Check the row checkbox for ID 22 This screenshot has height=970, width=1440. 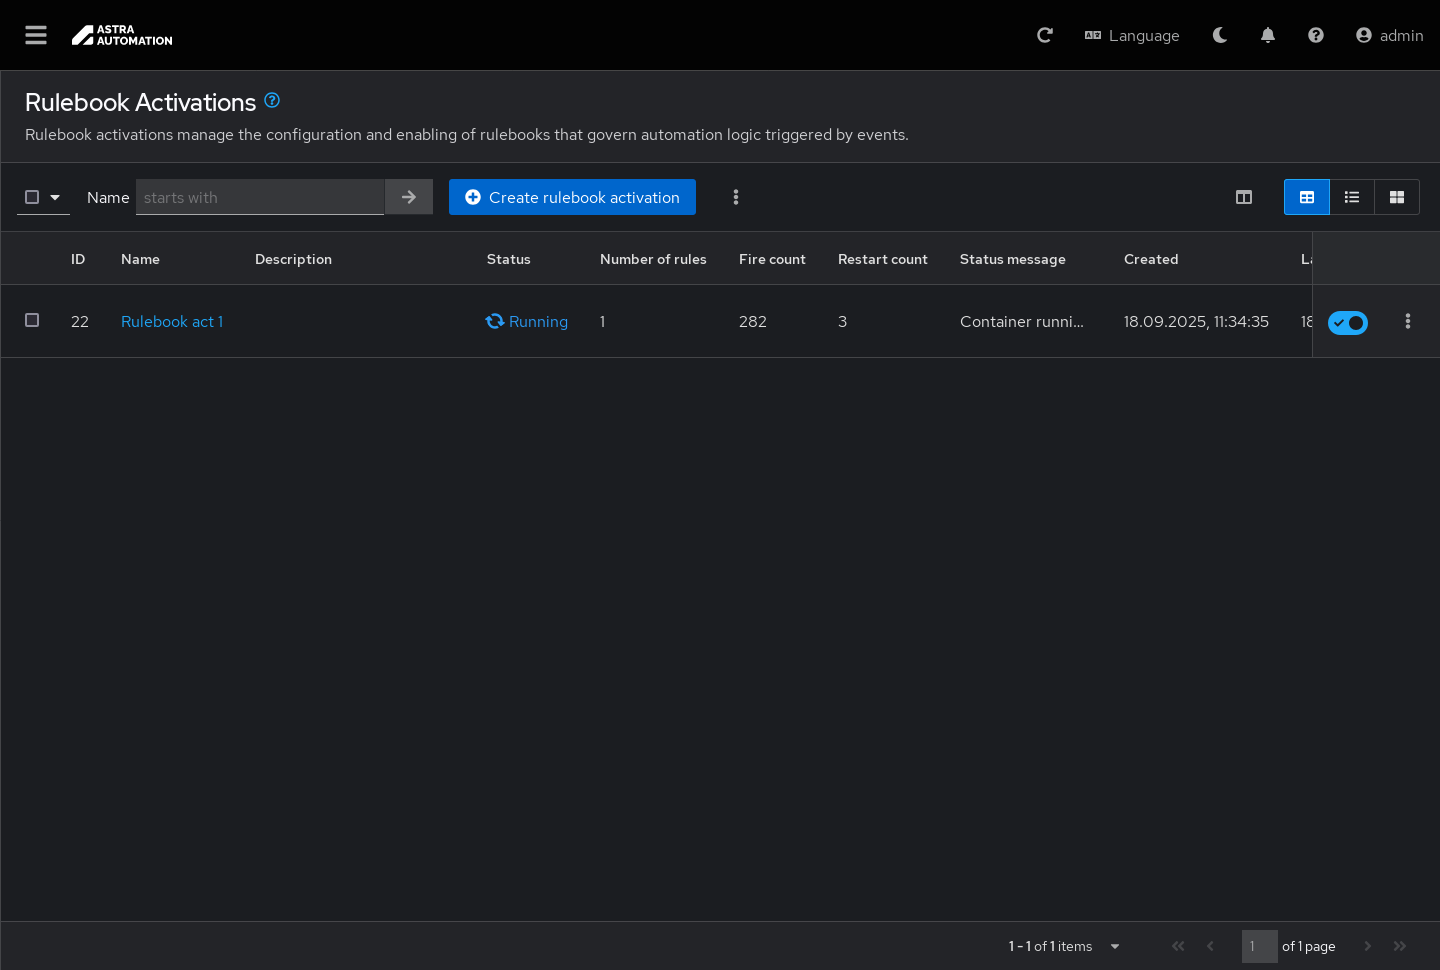point(32,320)
